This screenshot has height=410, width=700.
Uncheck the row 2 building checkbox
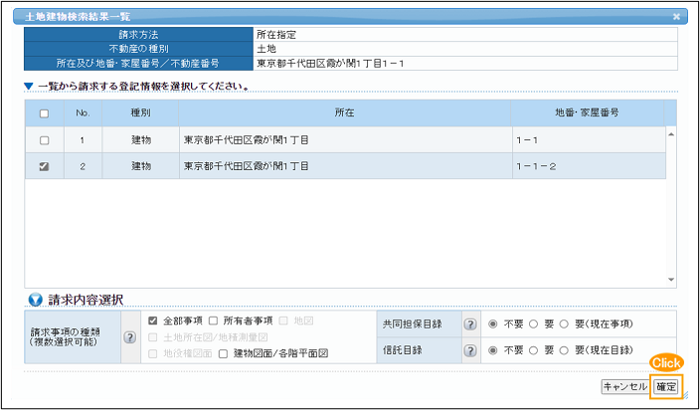tap(44, 166)
